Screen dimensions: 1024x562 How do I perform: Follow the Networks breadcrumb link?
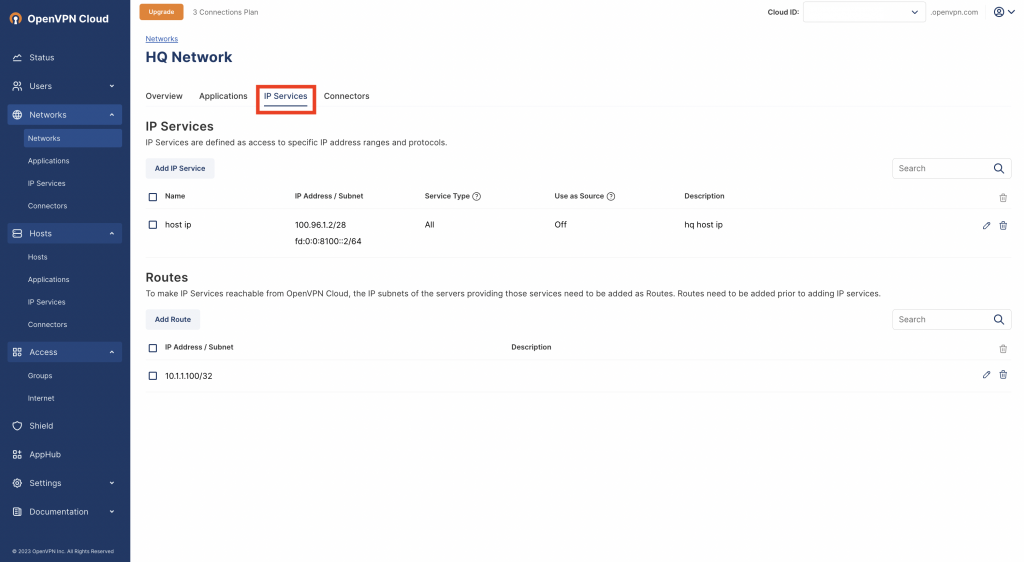[161, 39]
